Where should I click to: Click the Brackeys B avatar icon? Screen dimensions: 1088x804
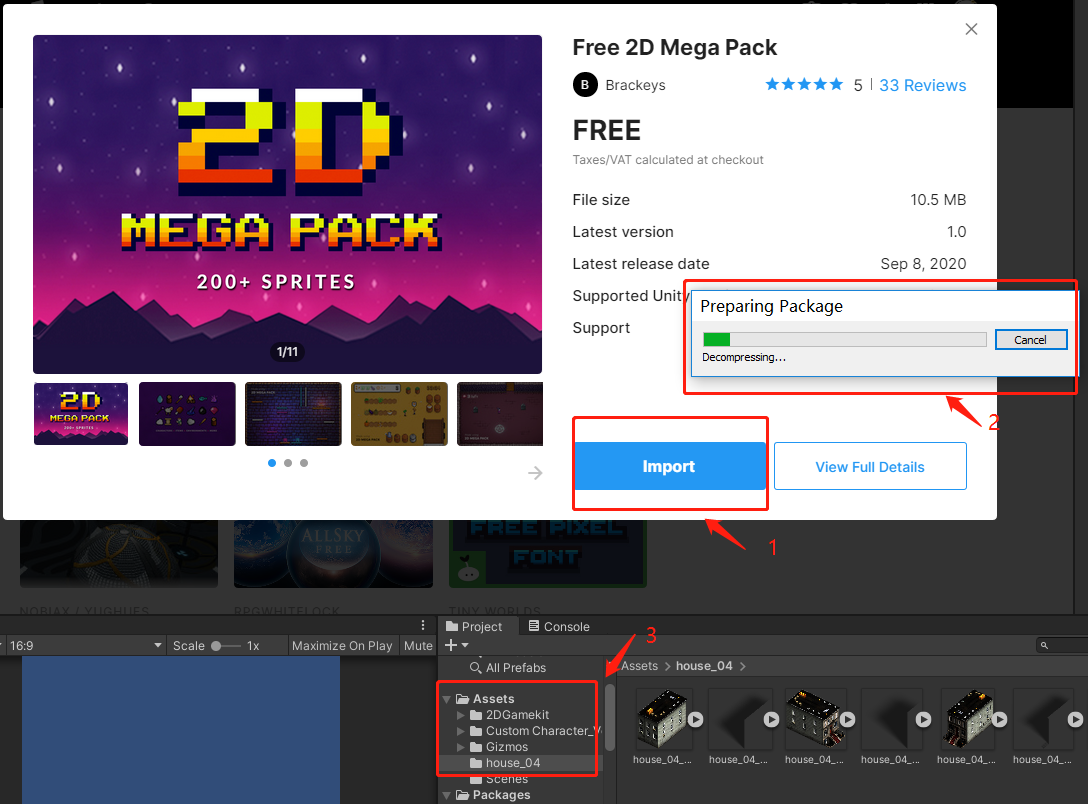[x=585, y=85]
